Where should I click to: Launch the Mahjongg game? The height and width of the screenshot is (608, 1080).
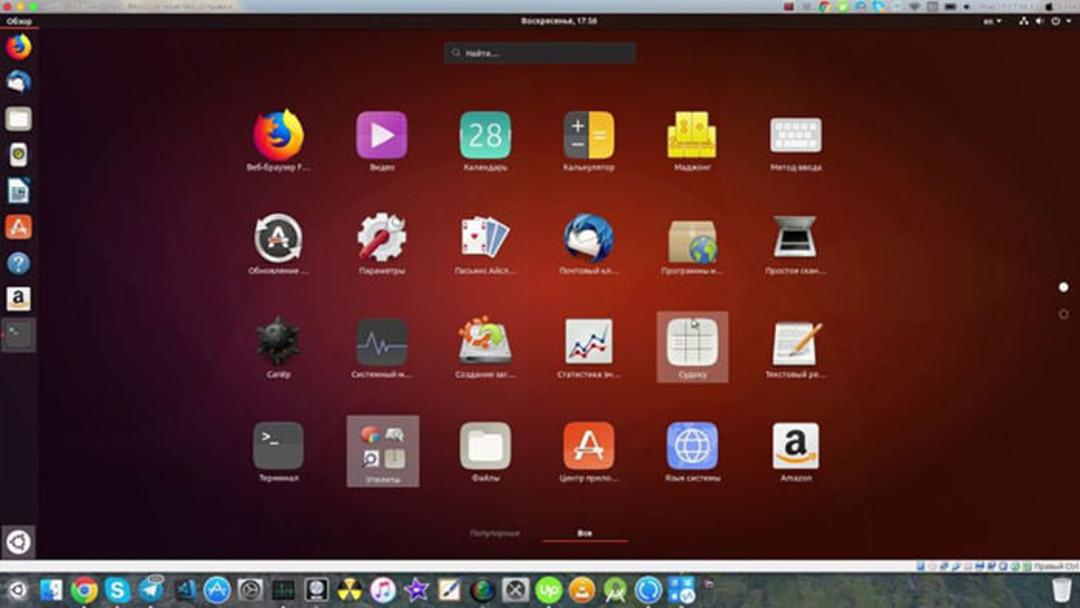692,136
